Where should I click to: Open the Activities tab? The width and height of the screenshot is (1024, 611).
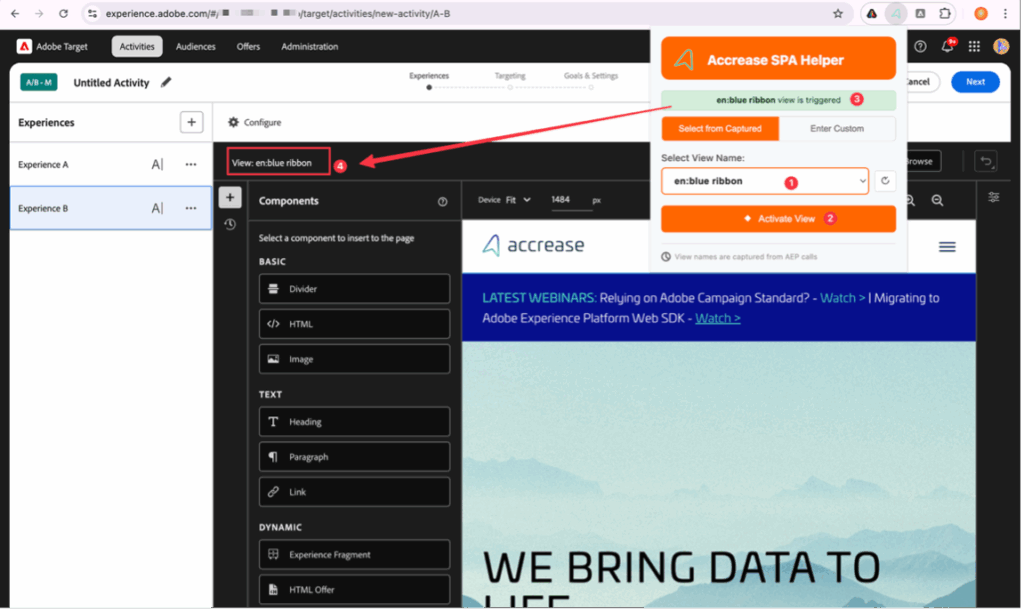137,46
